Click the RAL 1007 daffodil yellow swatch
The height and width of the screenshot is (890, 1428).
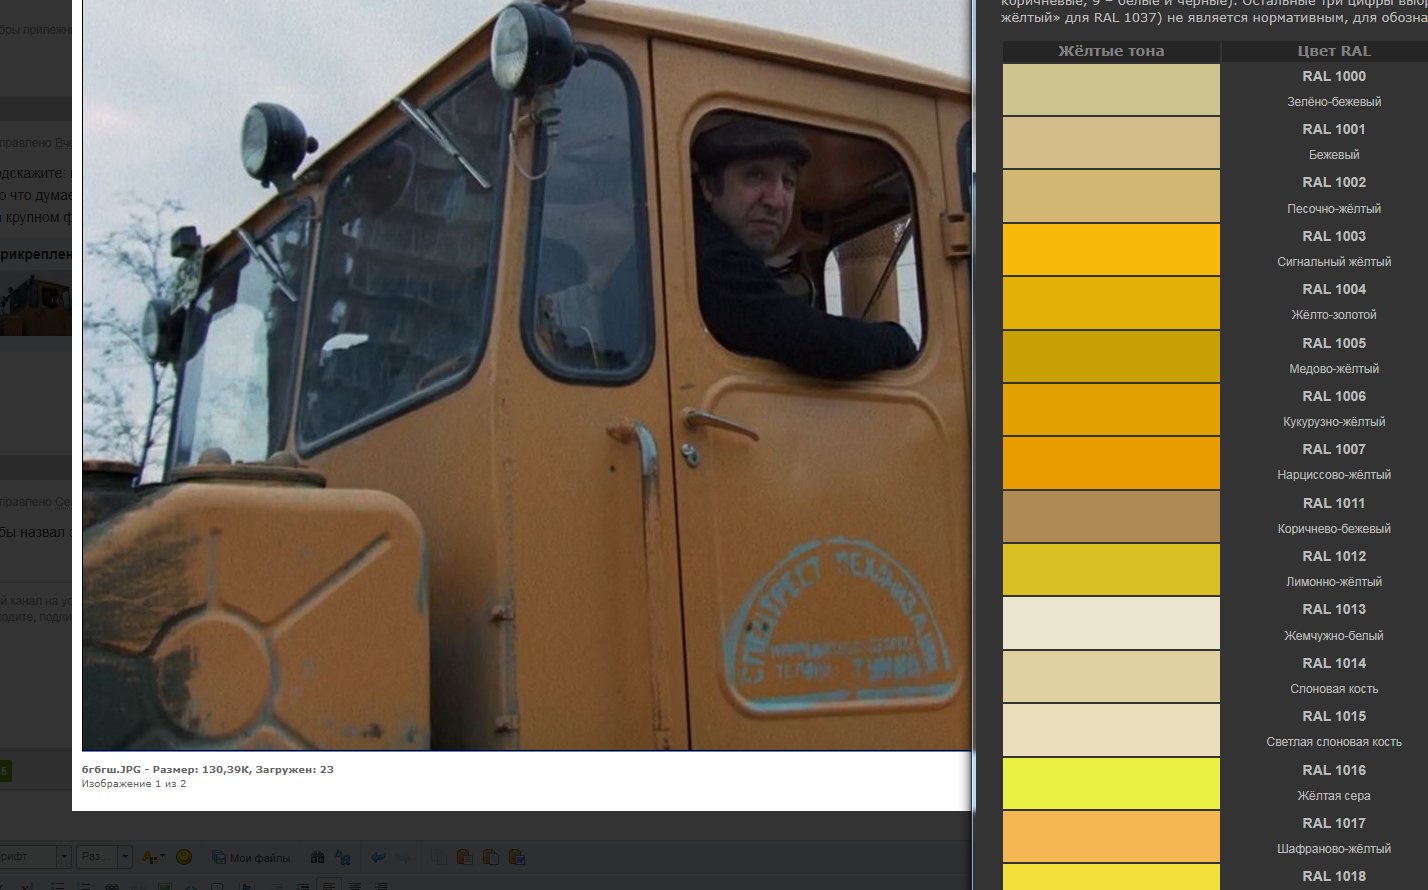point(1111,463)
